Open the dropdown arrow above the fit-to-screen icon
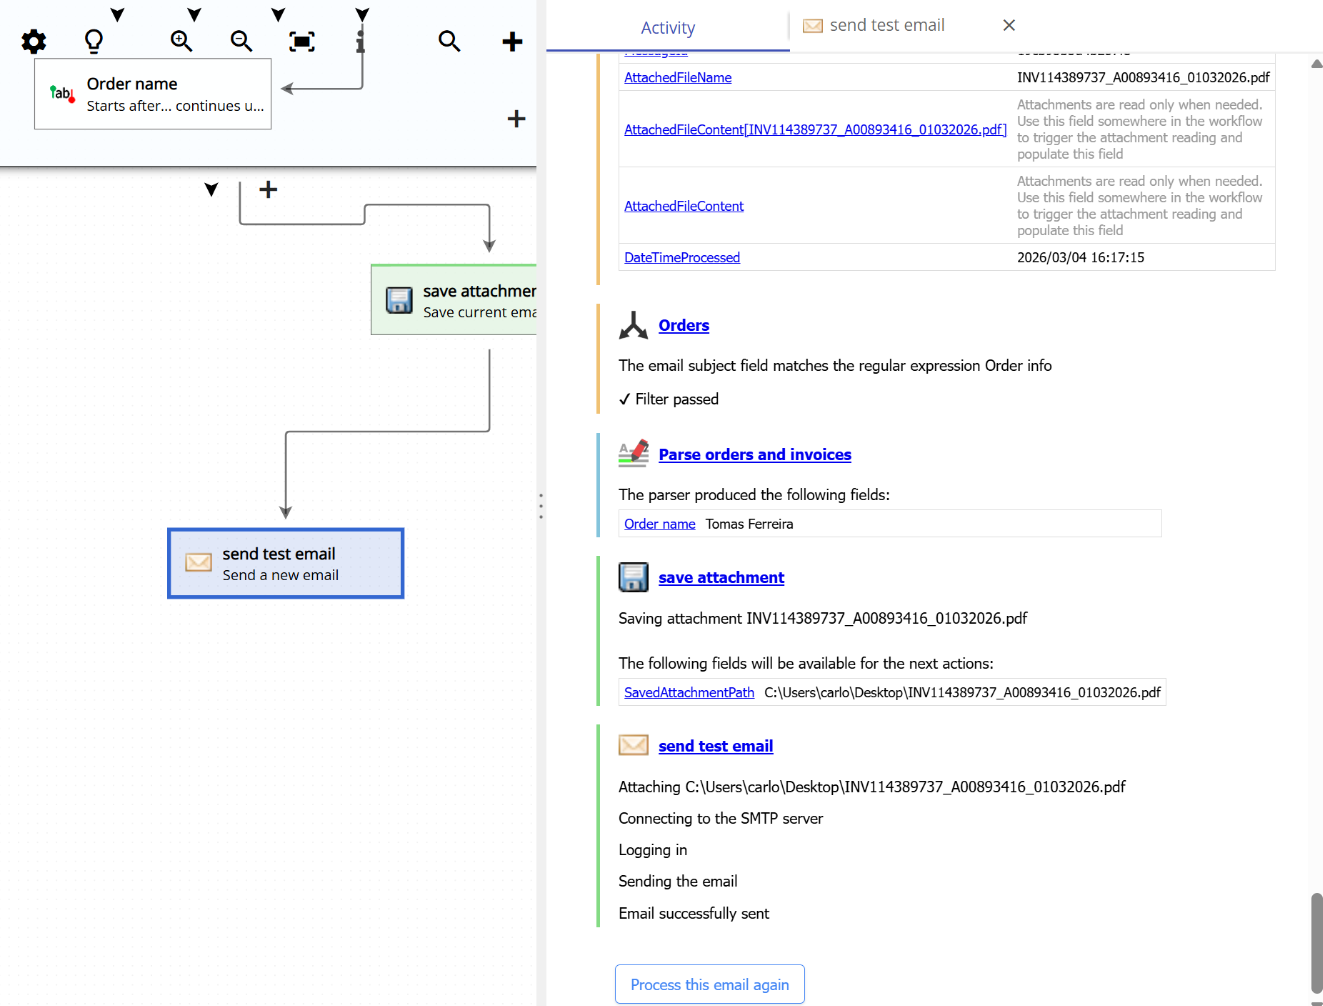This screenshot has height=1006, width=1323. pyautogui.click(x=277, y=14)
